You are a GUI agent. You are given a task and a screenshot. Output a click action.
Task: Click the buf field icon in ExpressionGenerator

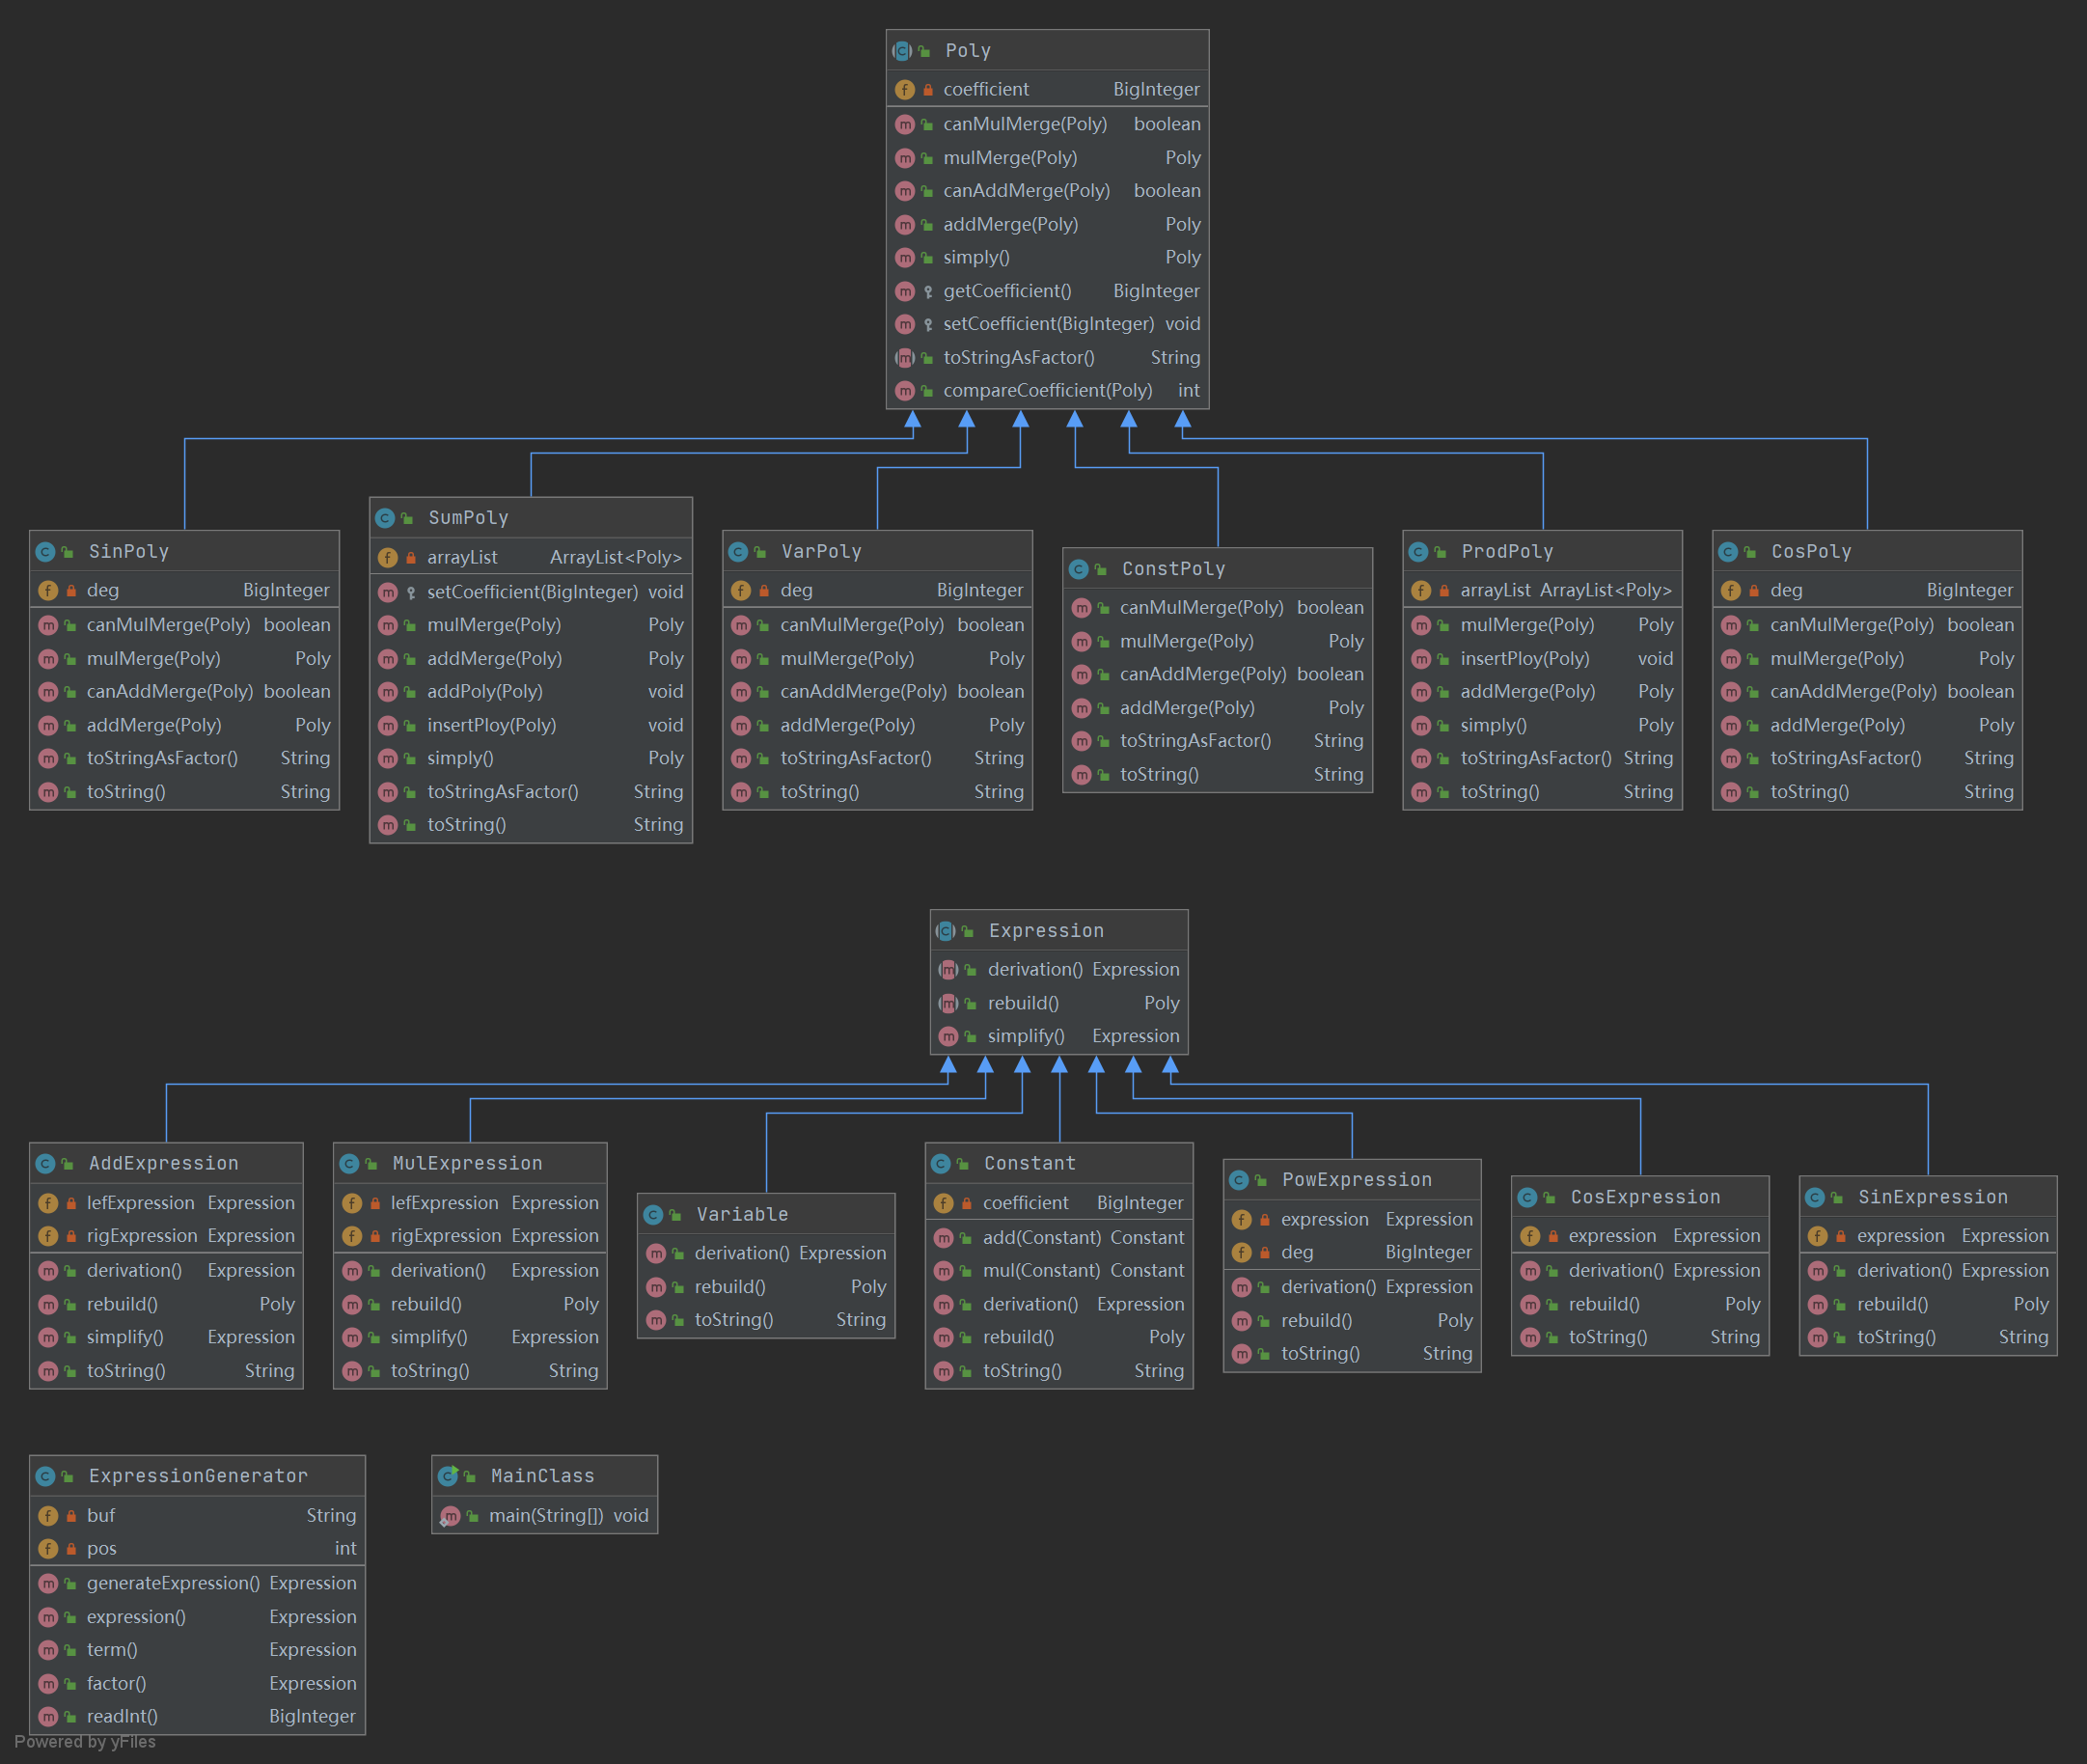coord(48,1516)
